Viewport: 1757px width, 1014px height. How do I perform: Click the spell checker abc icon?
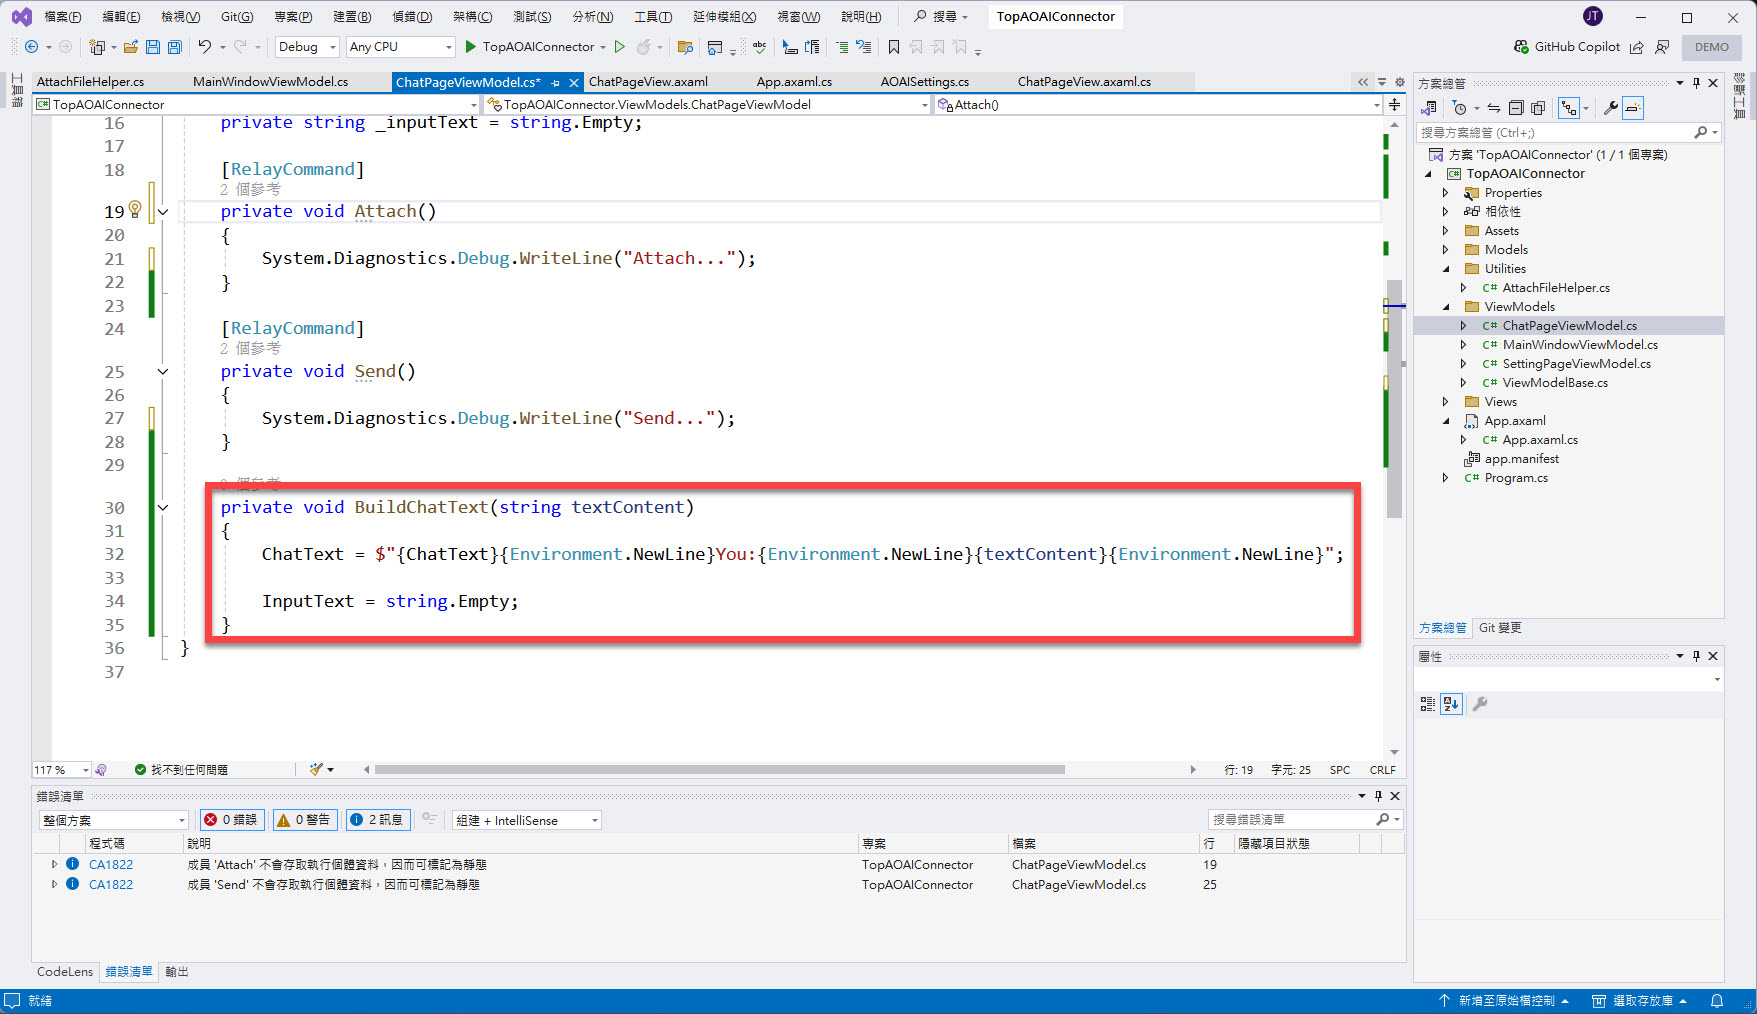(x=760, y=47)
